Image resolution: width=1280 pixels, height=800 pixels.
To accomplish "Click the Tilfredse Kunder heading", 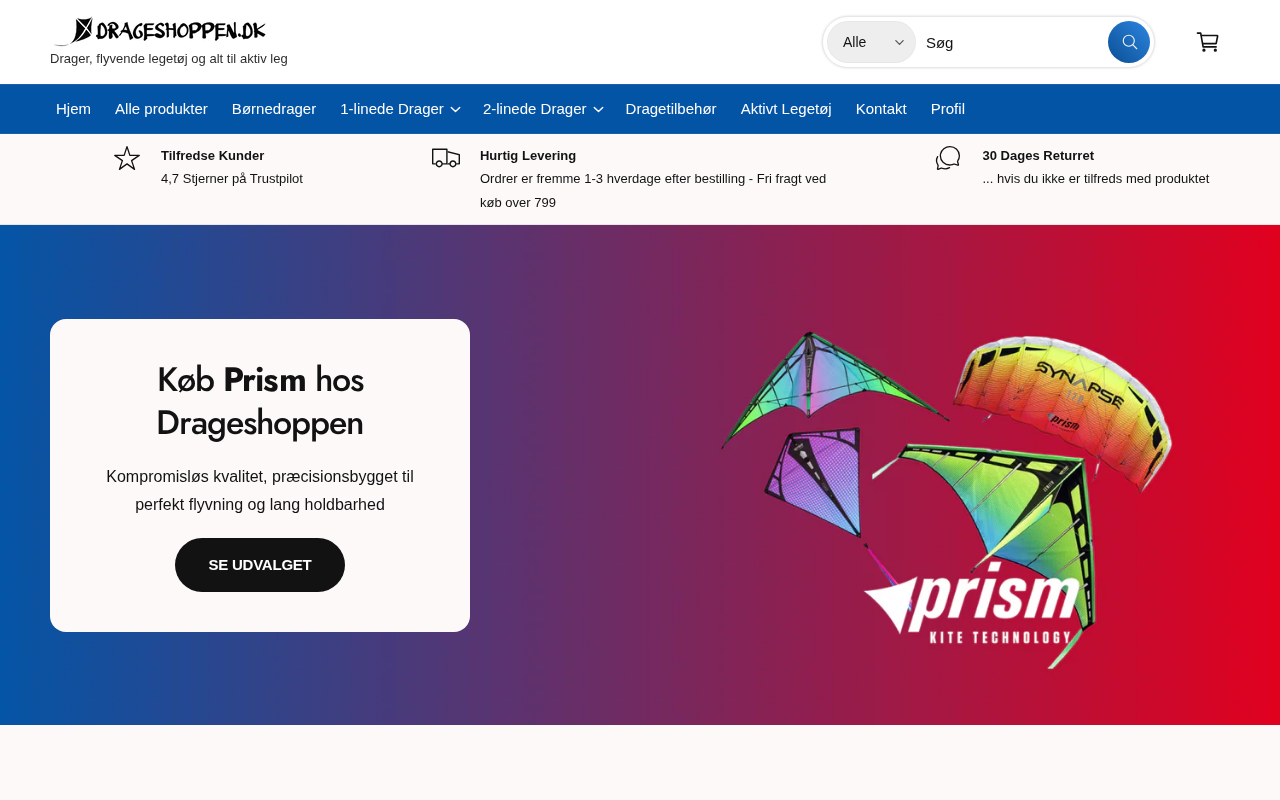I will point(212,156).
